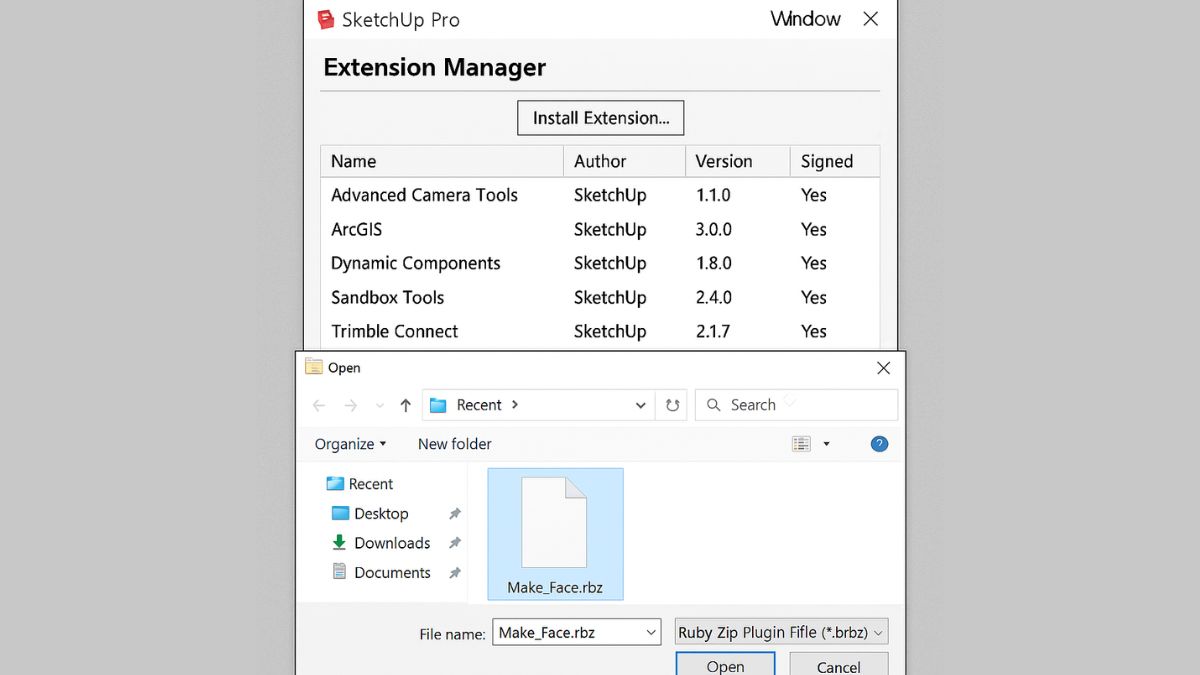This screenshot has height=675, width=1200.
Task: Close the SketchUp Pro Extension Manager window
Action: (871, 19)
